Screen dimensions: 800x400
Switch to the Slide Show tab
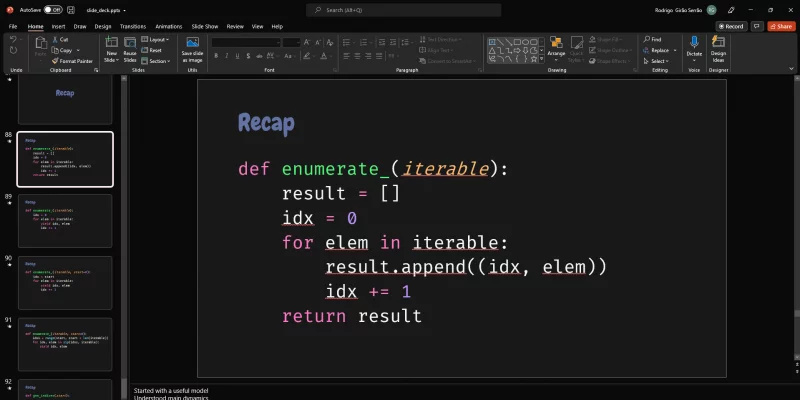click(x=205, y=27)
